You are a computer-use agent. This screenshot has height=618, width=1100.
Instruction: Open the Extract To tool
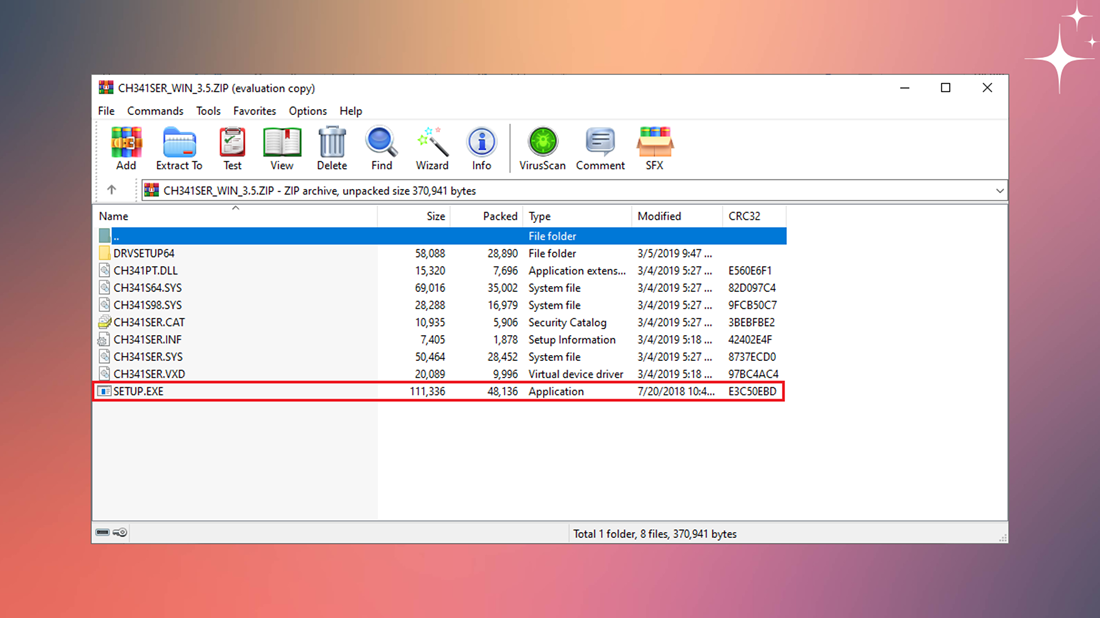coord(179,149)
